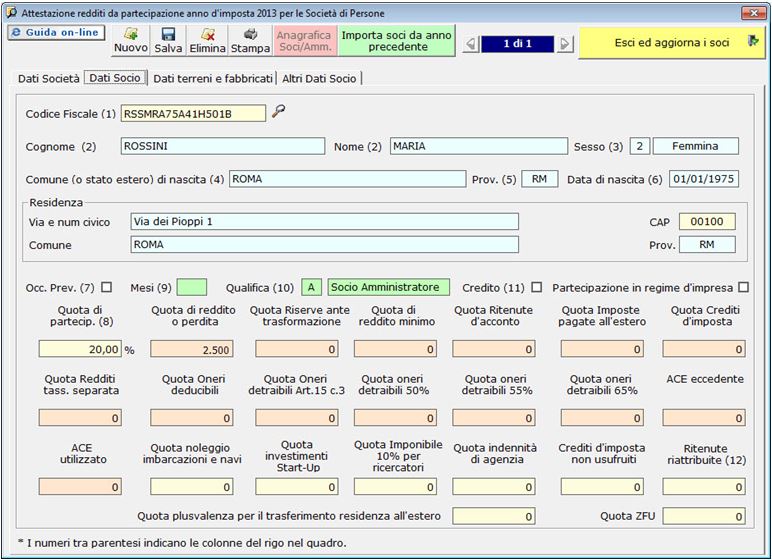Toggle Occ. Prev. (7) checkbox
Screen dimensions: 772x560
(x=106, y=287)
